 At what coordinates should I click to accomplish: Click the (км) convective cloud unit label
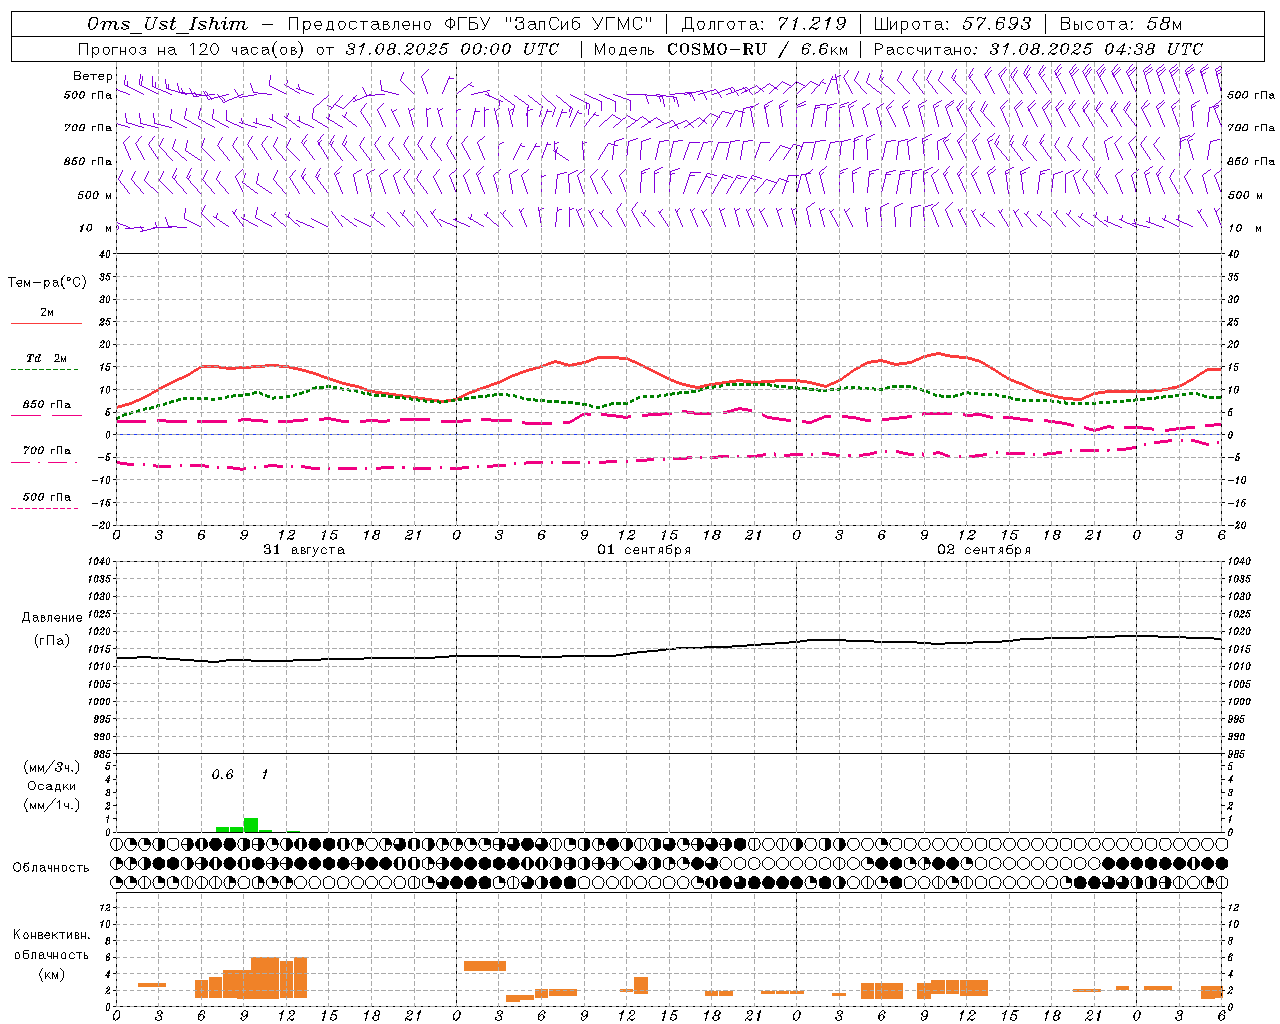pyautogui.click(x=51, y=974)
